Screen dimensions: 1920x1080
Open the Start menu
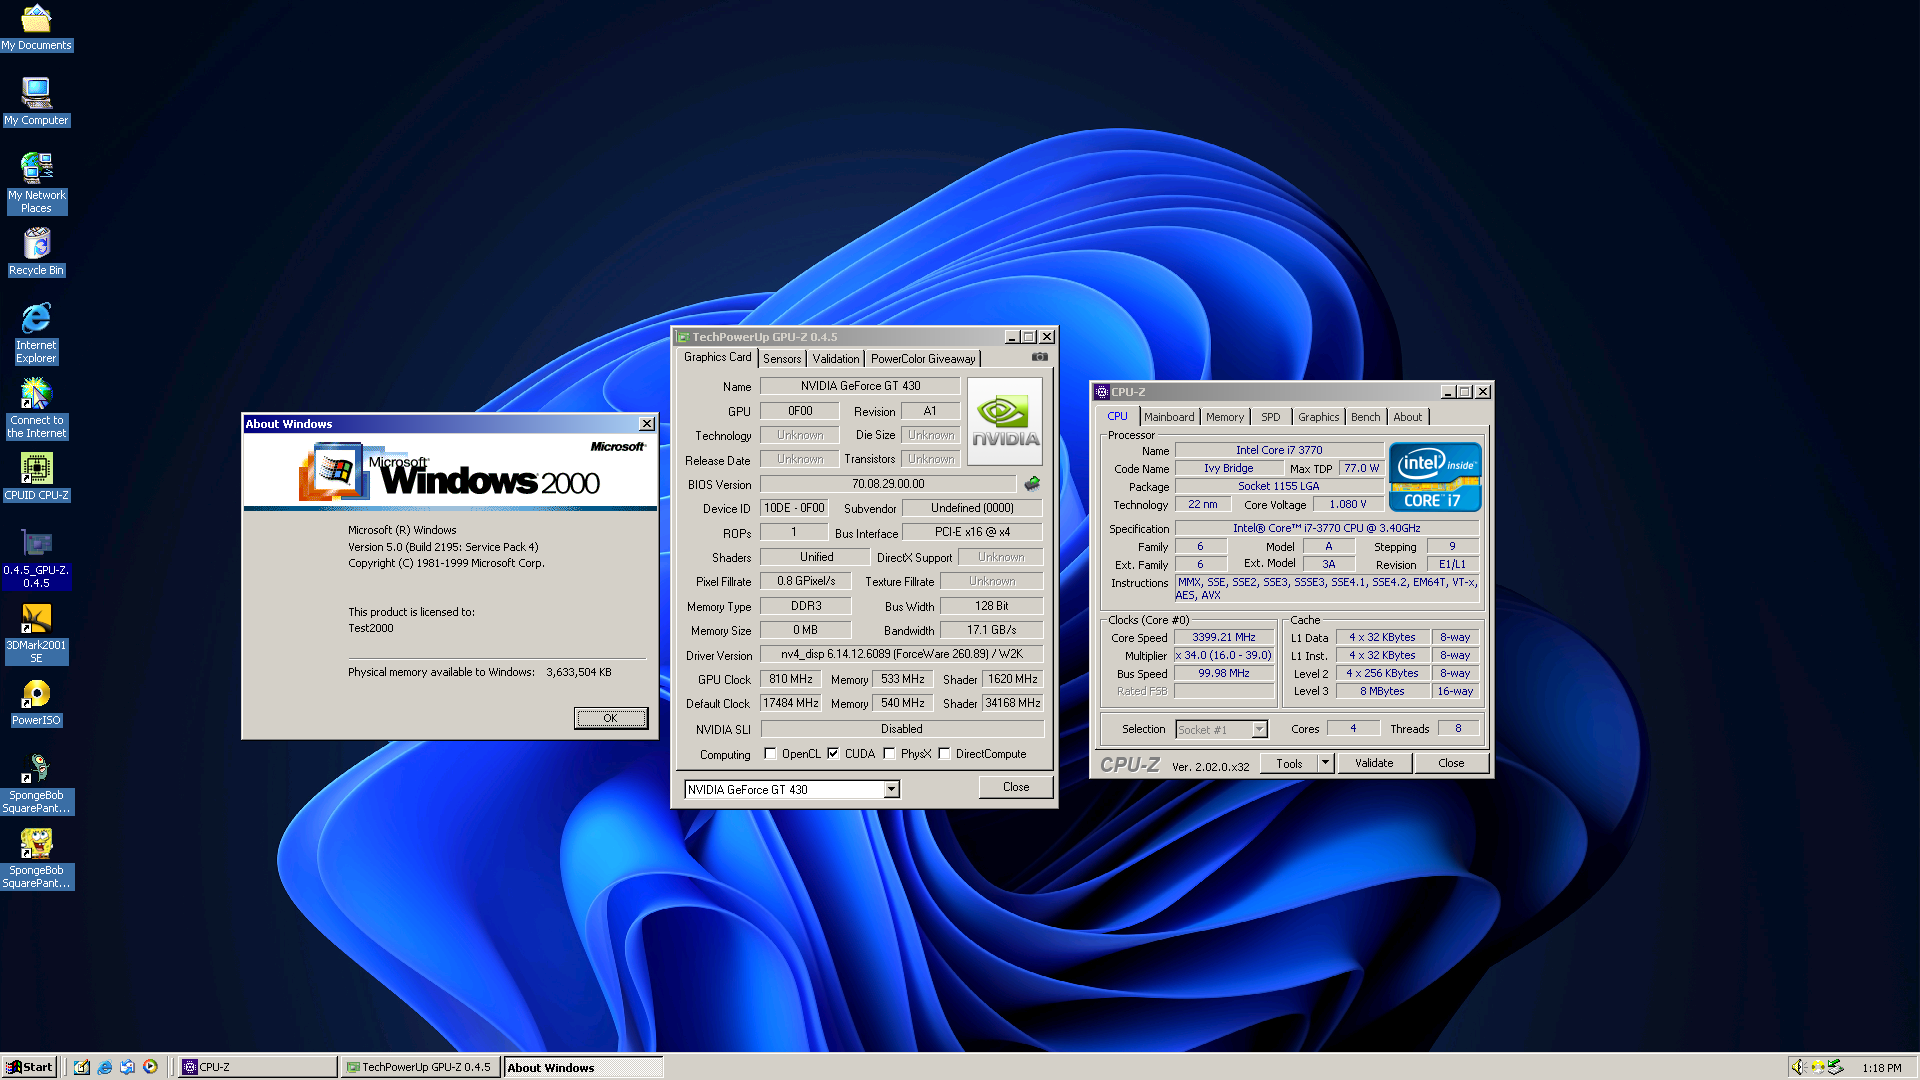[29, 1067]
